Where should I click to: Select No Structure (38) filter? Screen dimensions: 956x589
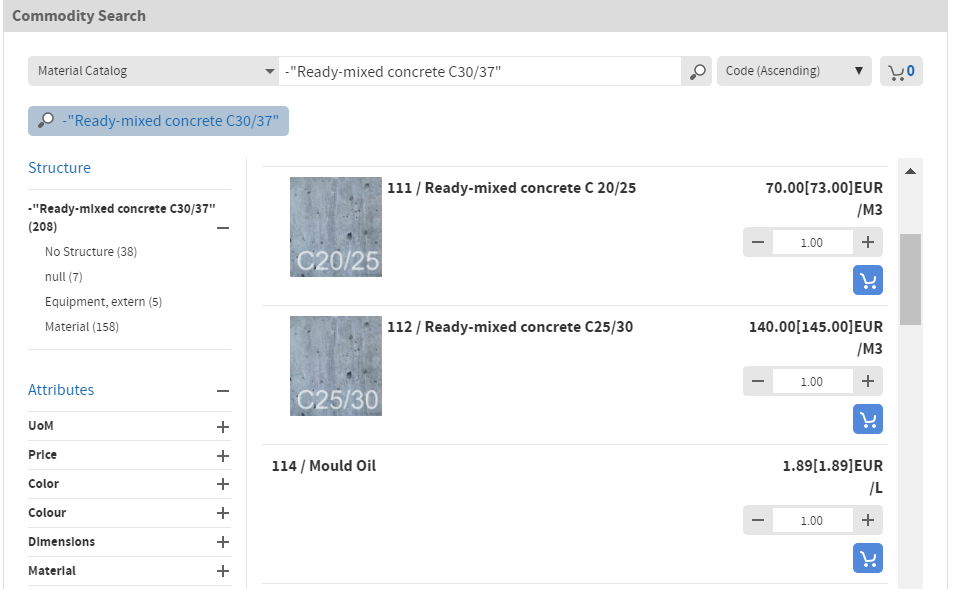coord(91,252)
